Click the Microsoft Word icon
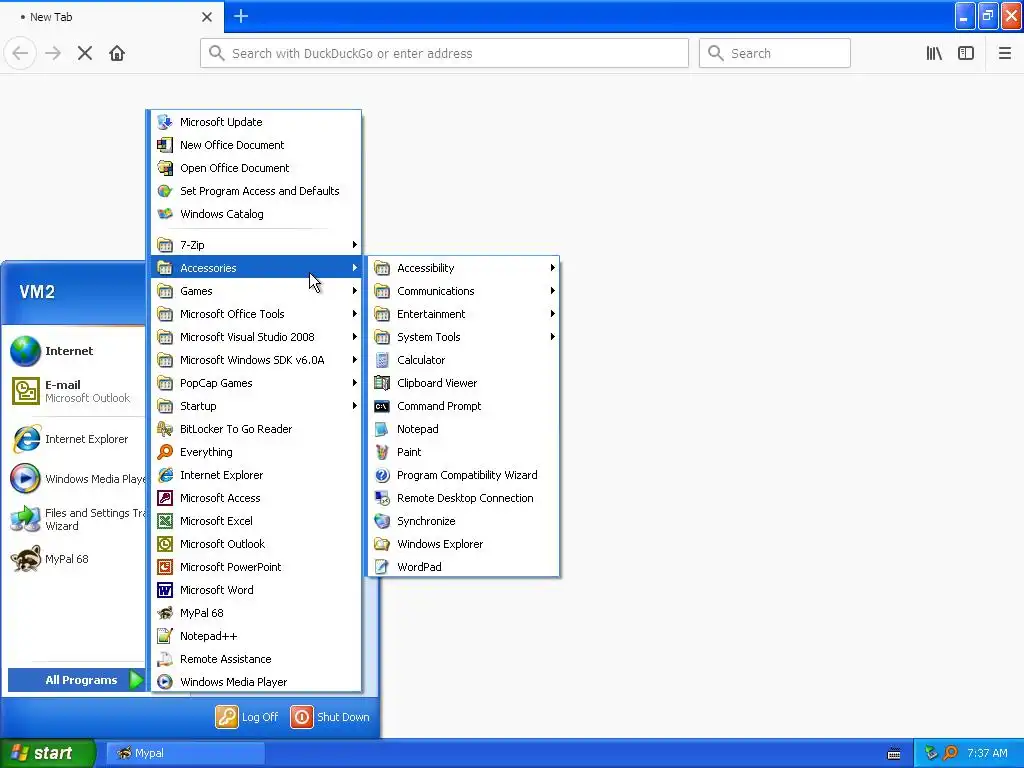This screenshot has height=768, width=1024. [x=165, y=590]
